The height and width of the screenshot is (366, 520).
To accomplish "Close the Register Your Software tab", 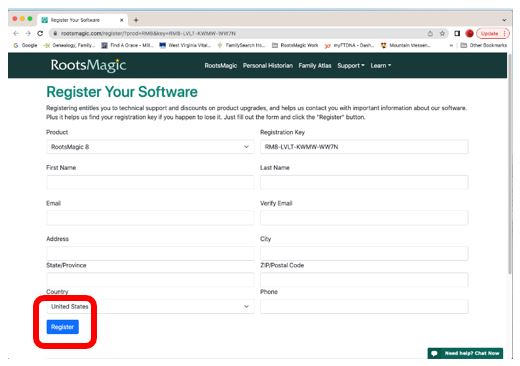I will 122,20.
